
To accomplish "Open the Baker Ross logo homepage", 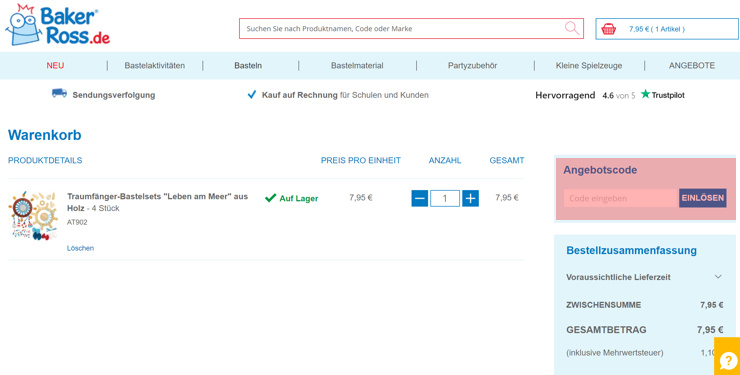I will (58, 25).
